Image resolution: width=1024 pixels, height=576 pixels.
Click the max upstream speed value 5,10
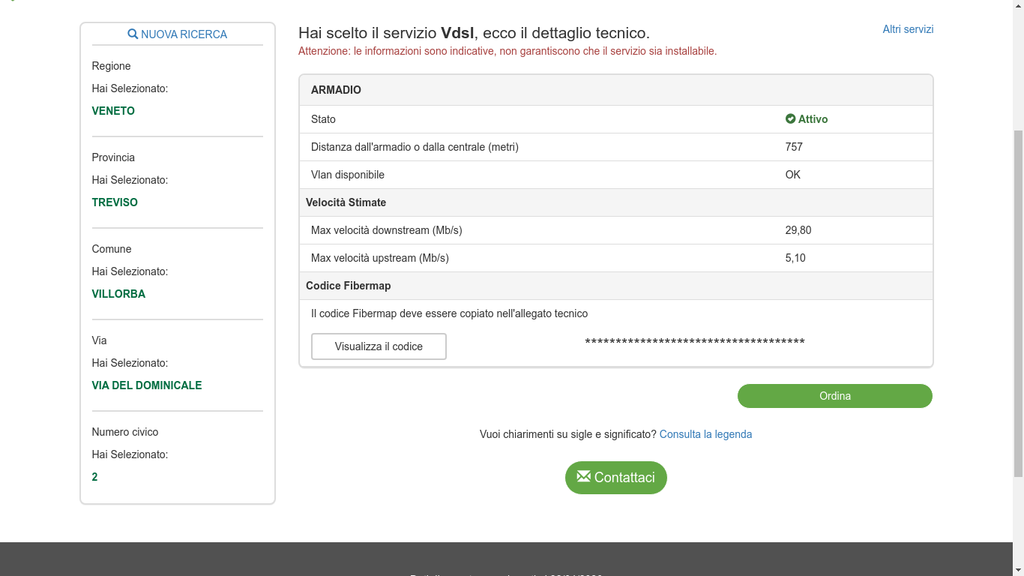coord(795,258)
